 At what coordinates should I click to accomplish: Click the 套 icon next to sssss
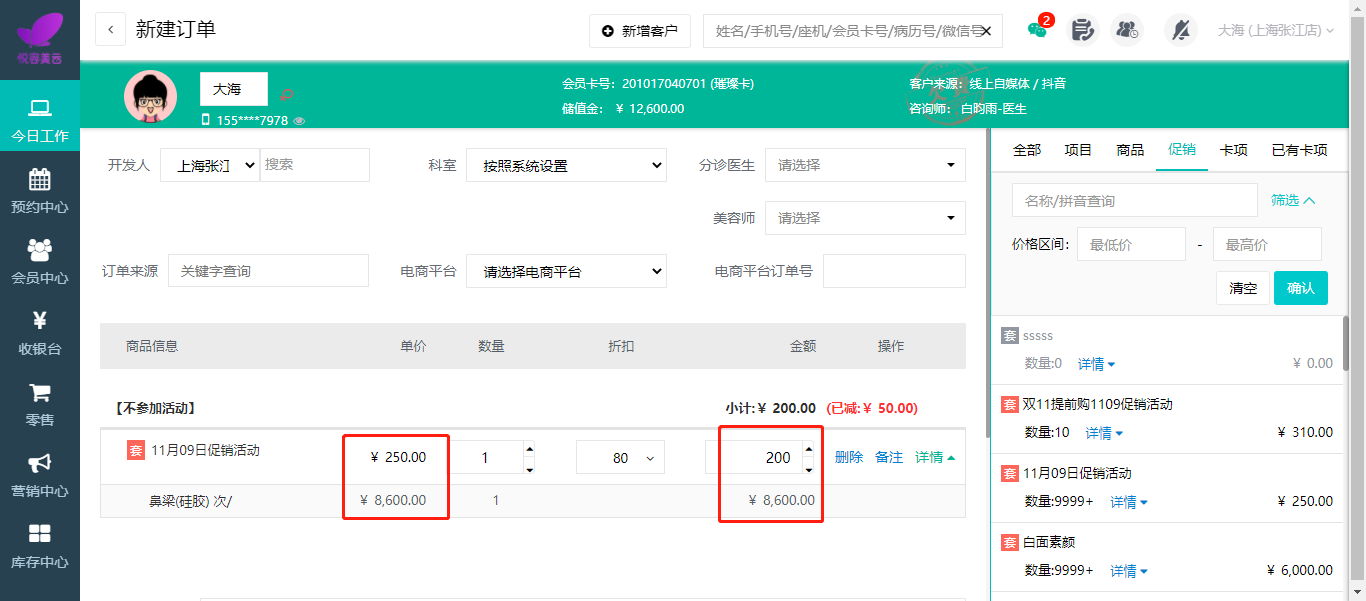point(1010,336)
